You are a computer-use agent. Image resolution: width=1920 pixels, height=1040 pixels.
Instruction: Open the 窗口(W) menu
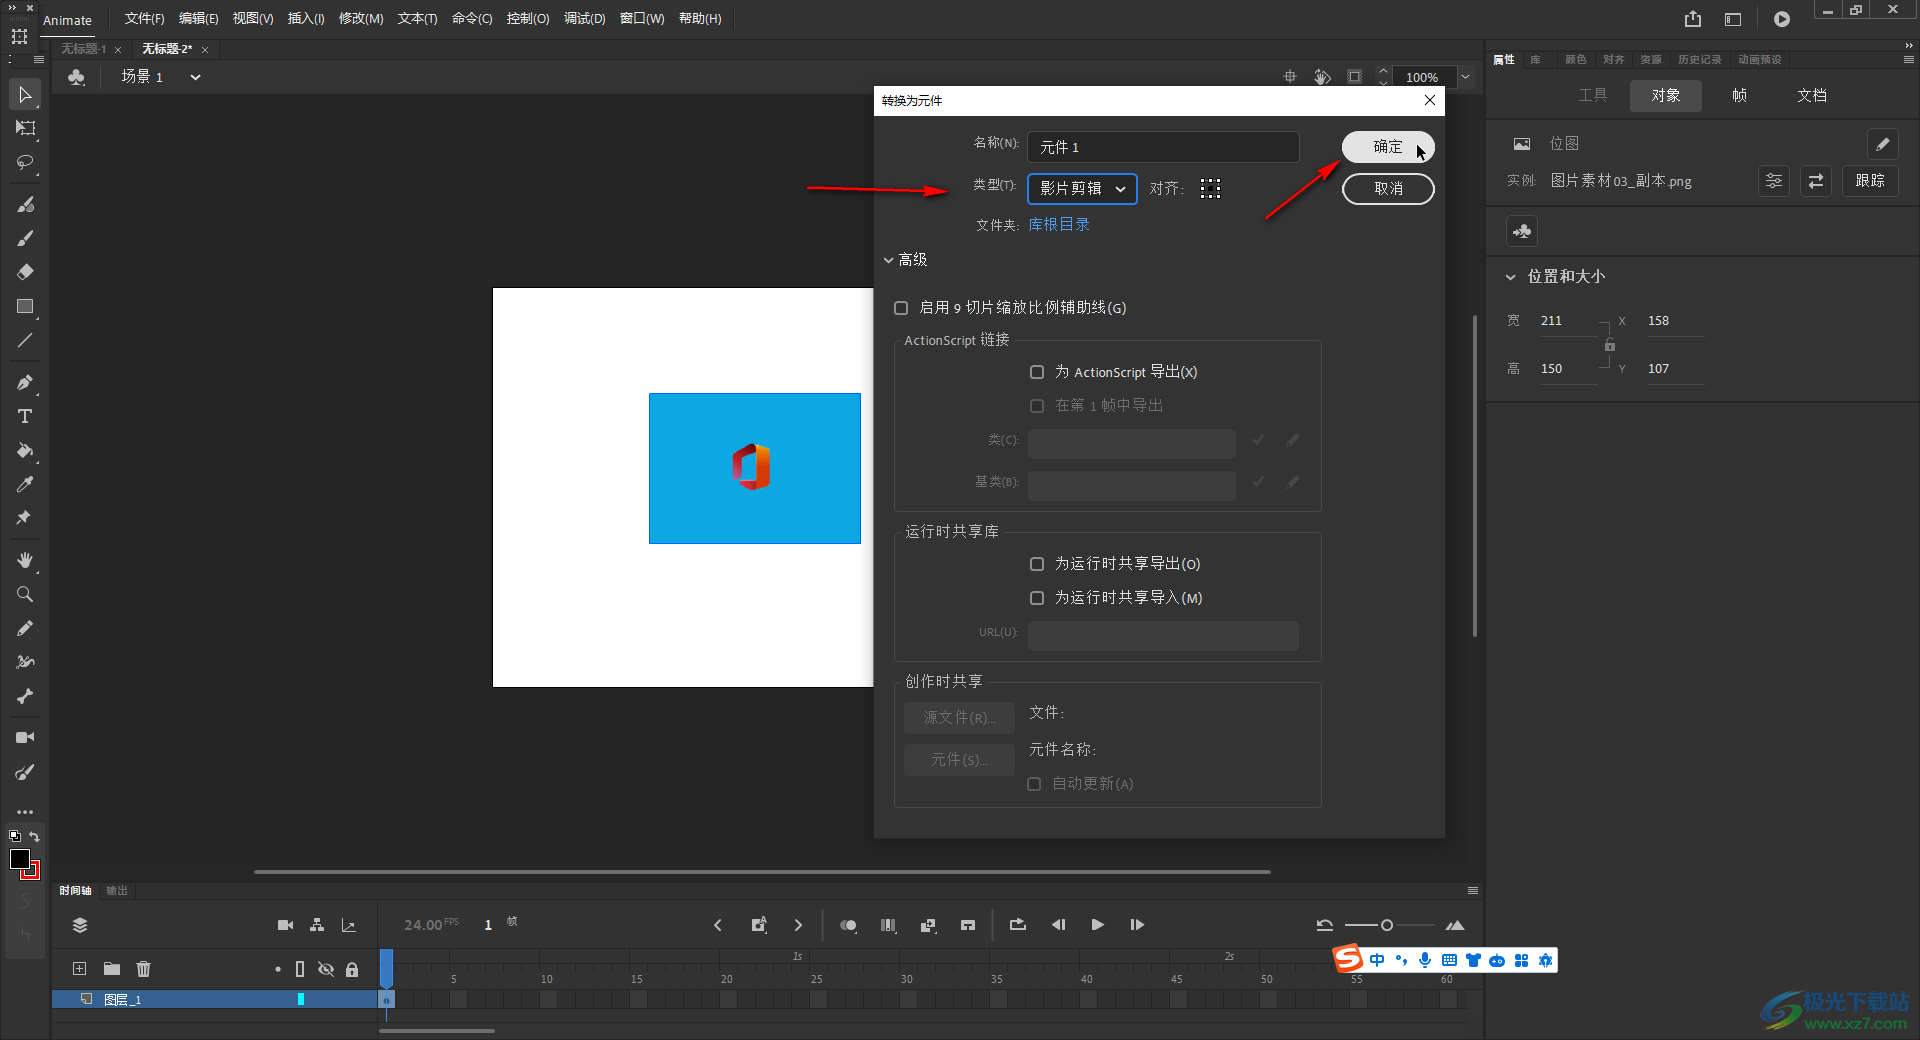click(642, 19)
